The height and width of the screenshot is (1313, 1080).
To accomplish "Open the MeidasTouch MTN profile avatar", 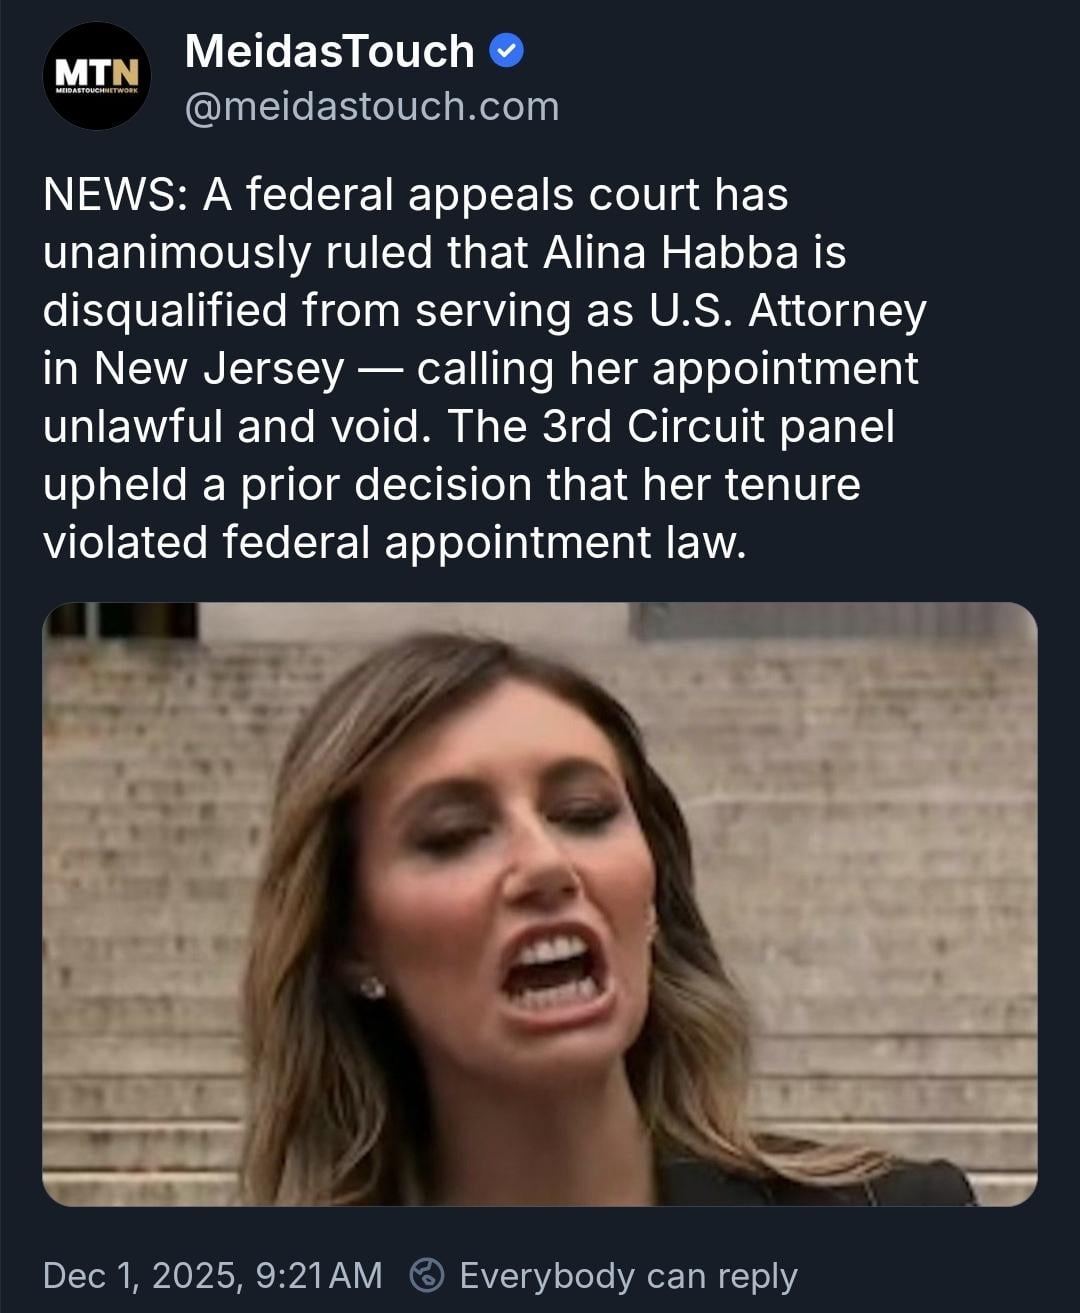I will tap(97, 79).
